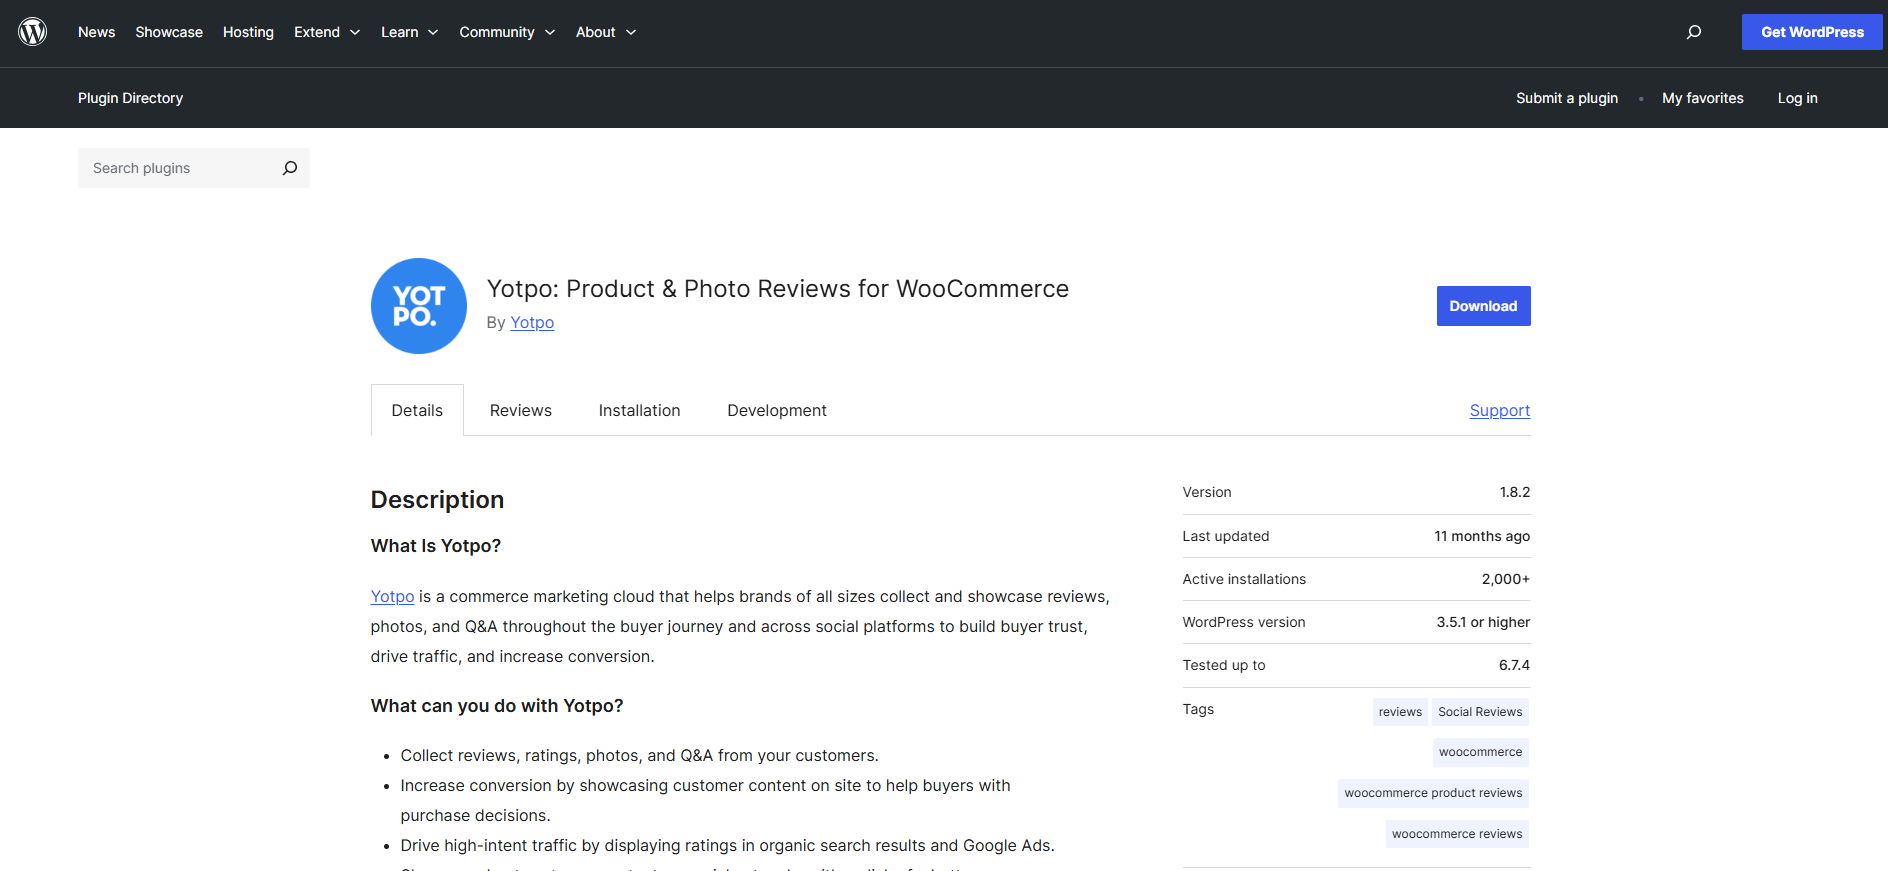
Task: Click the WordPress logo icon
Action: click(33, 32)
